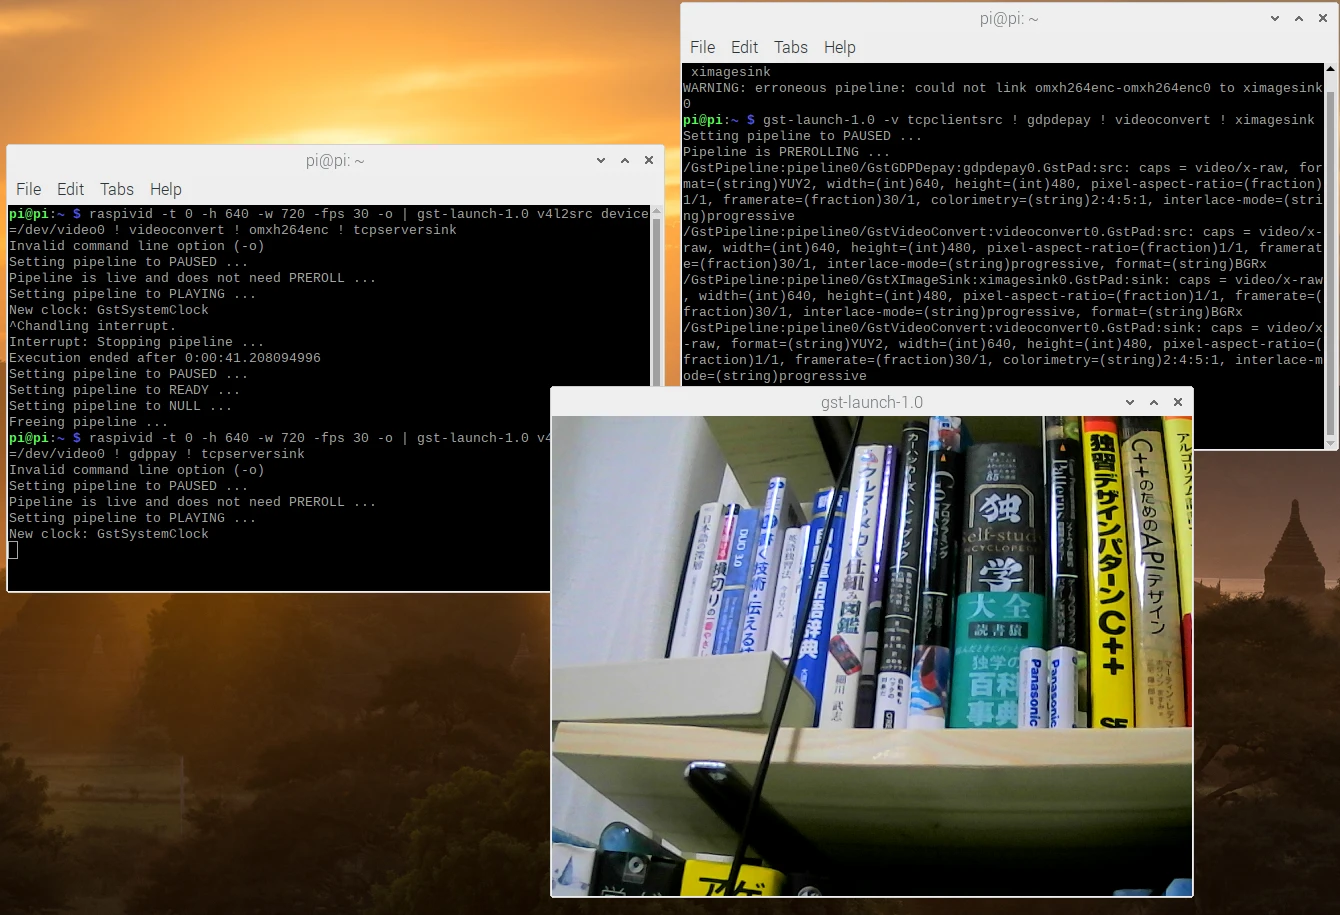
Task: Open the Help menu in the right terminal
Action: coord(840,47)
